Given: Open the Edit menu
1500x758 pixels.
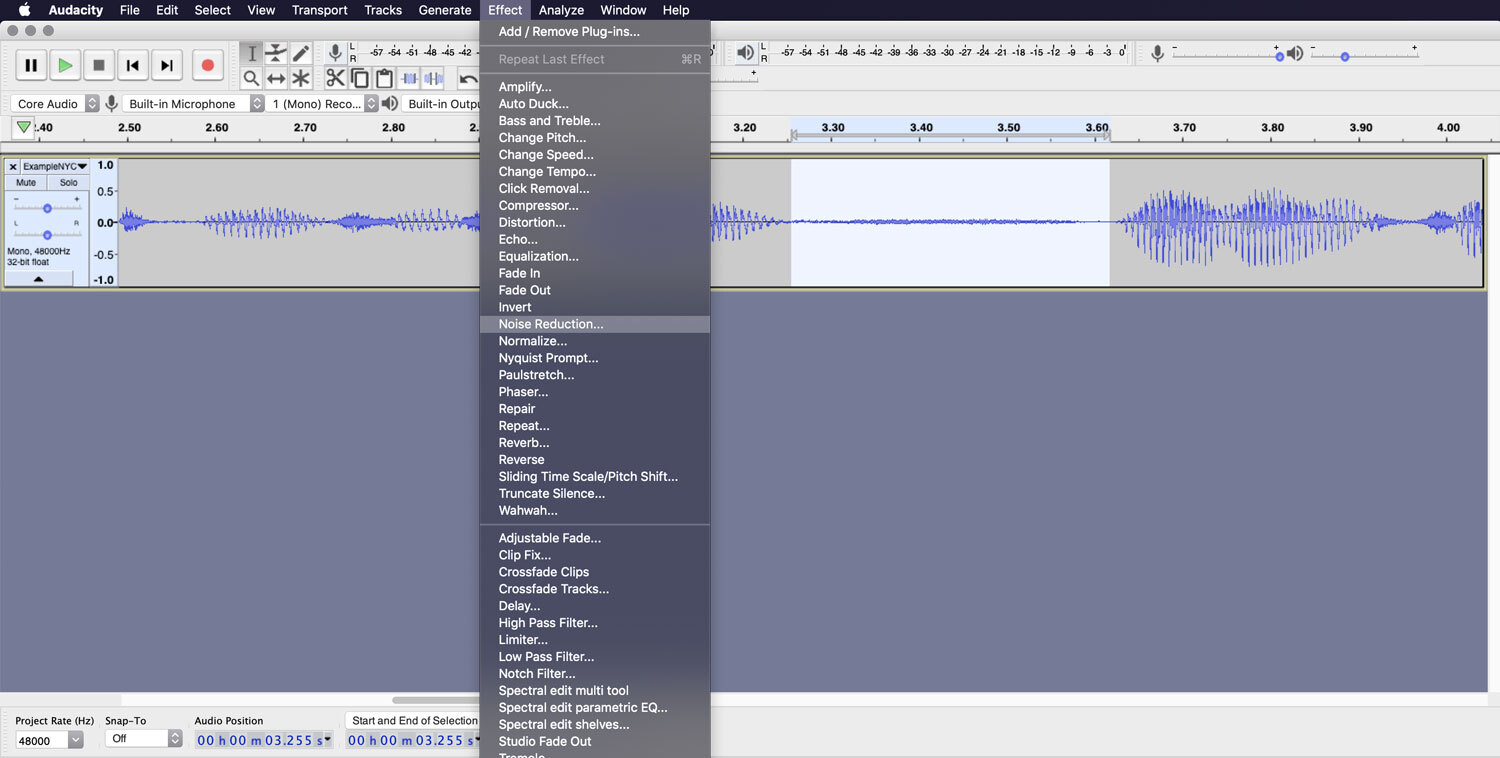Looking at the screenshot, I should click(167, 10).
